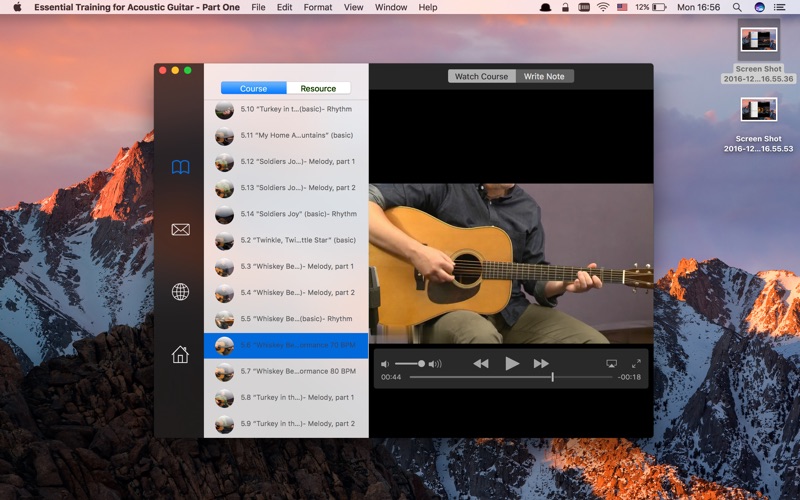Screen dimensions: 800x500
Task: Select lesson 5.9 "Turkey in th...)- Melody, part 2
Action: [x=286, y=424]
